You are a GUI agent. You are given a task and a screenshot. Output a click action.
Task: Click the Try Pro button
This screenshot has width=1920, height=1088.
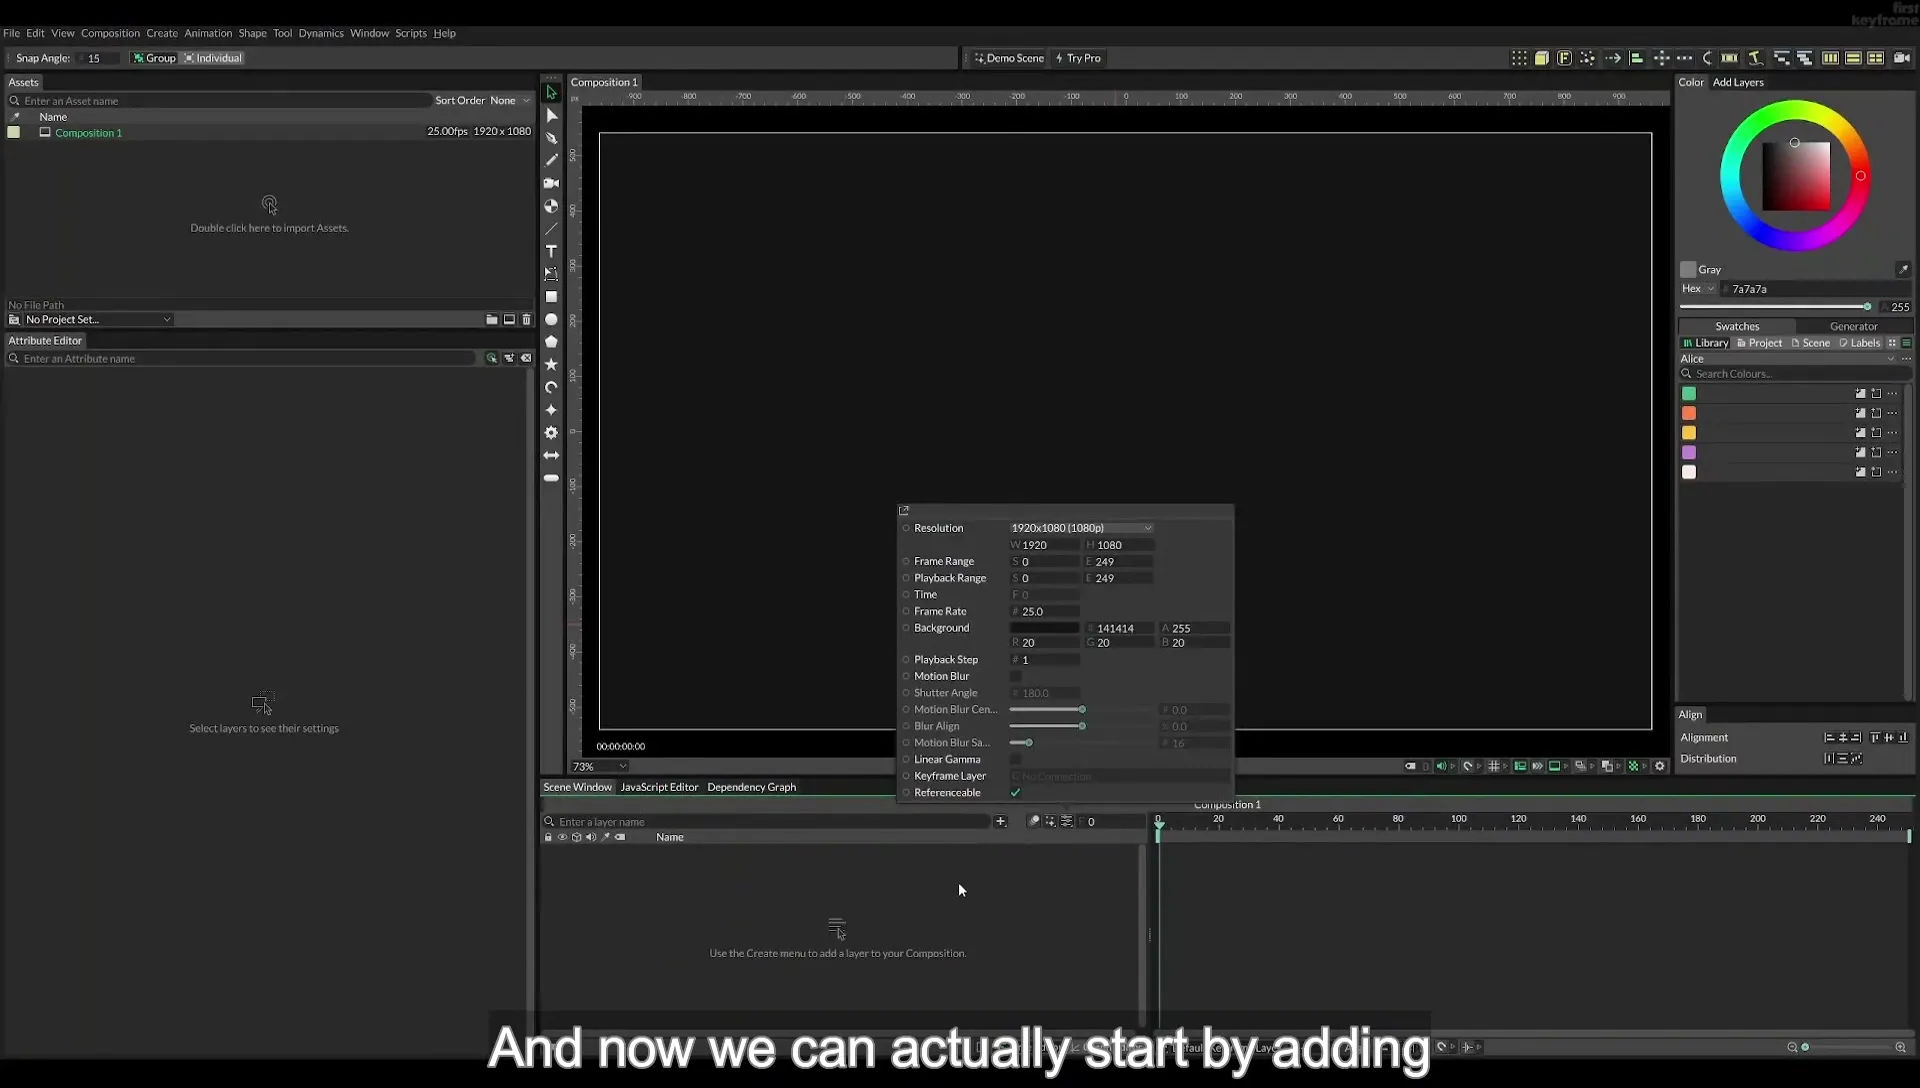point(1078,58)
